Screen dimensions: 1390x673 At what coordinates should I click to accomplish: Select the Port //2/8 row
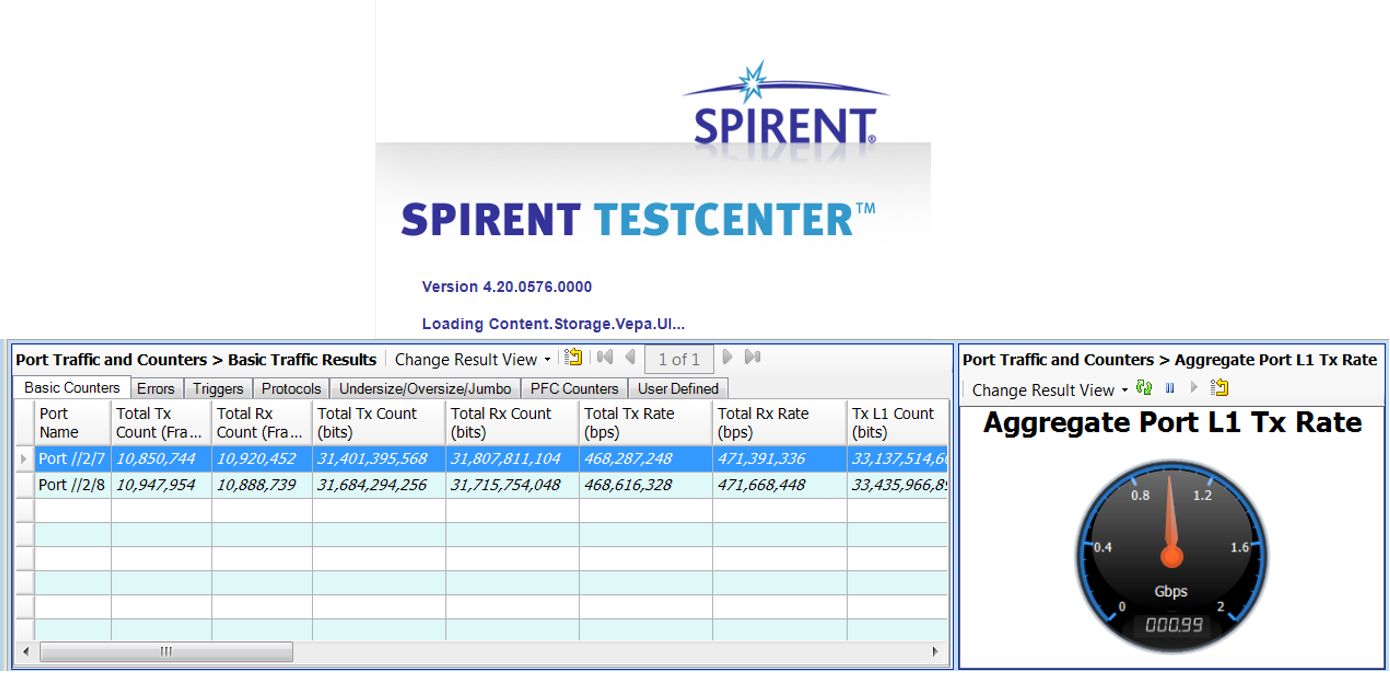coord(481,485)
